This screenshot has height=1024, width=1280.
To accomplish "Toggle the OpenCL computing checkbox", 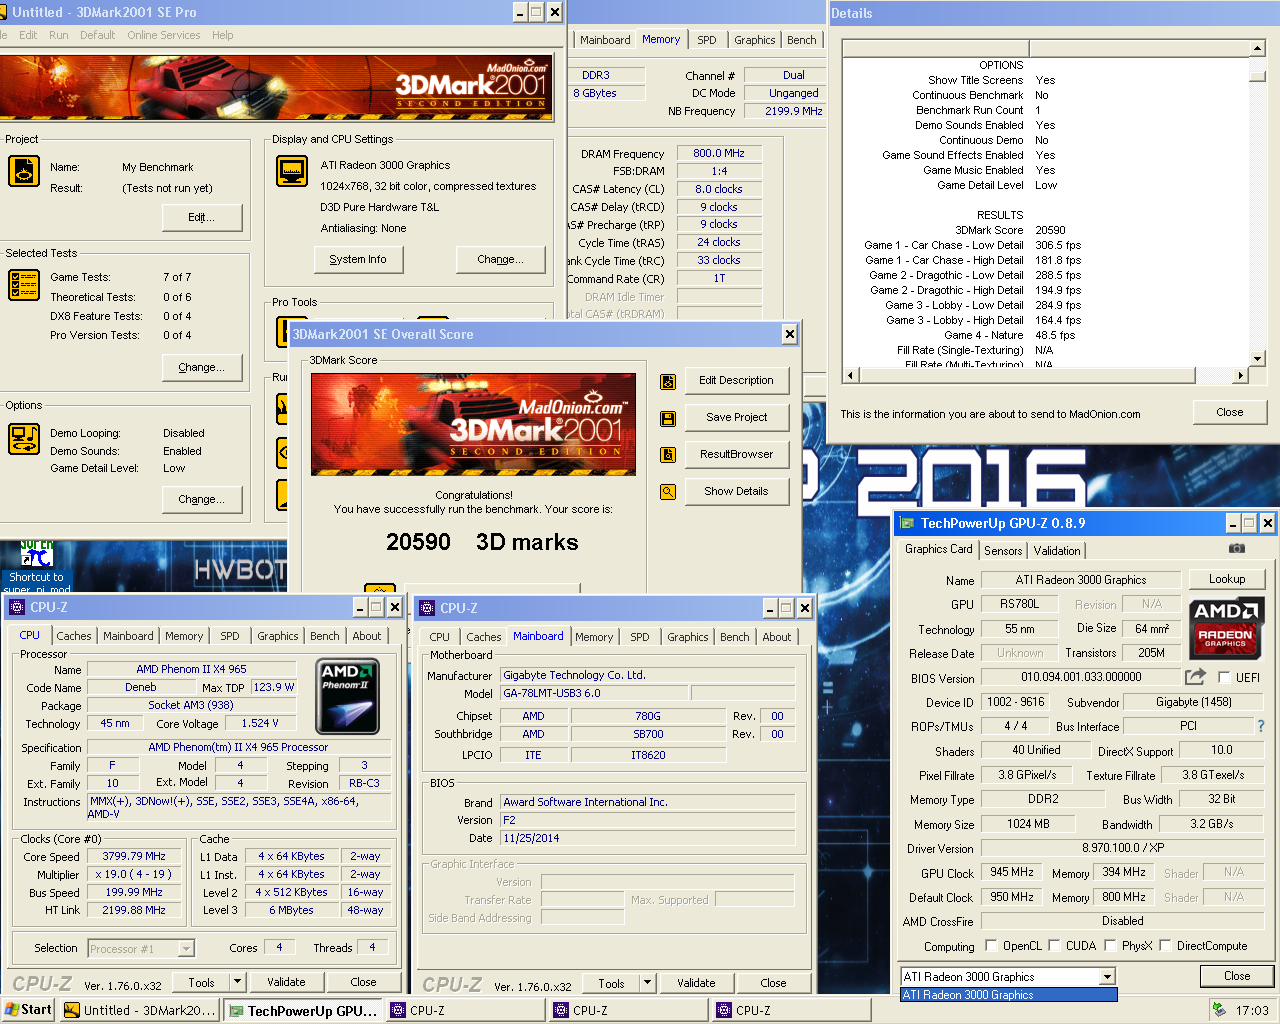I will coord(991,946).
